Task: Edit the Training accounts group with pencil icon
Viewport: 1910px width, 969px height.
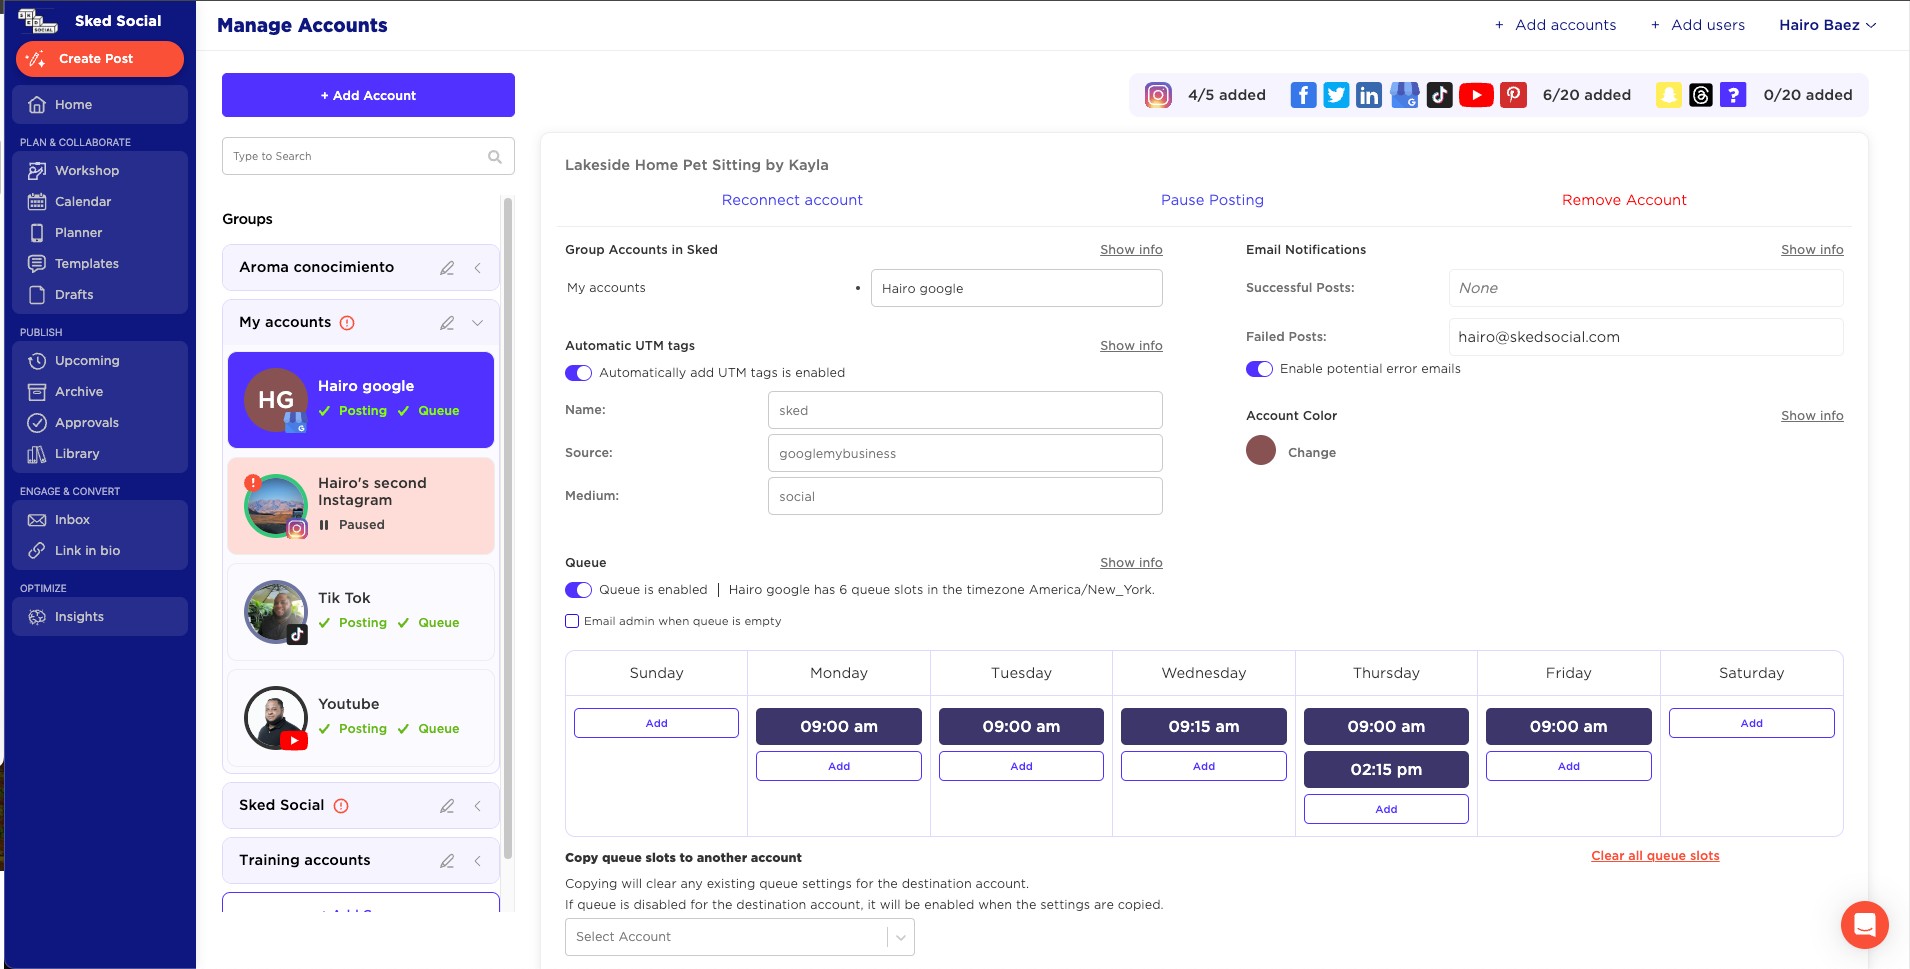Action: [447, 861]
